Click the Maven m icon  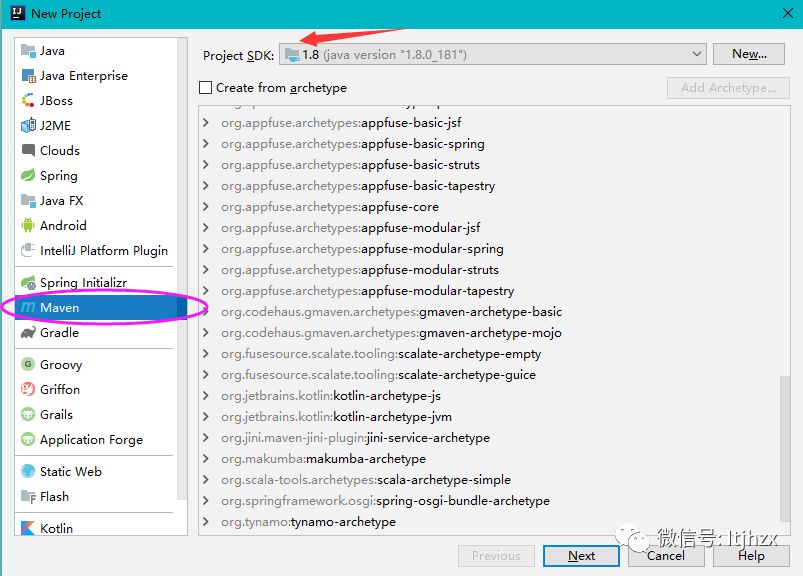(28, 307)
